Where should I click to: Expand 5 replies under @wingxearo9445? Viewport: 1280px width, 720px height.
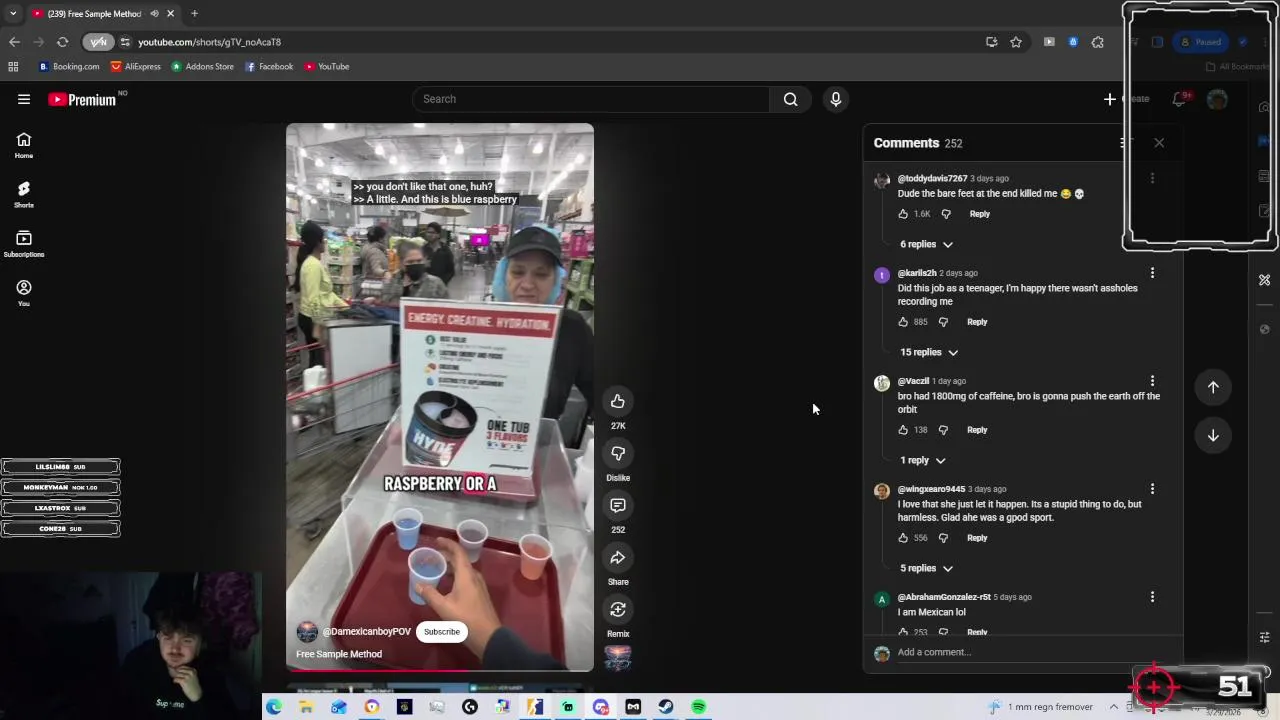tap(926, 568)
